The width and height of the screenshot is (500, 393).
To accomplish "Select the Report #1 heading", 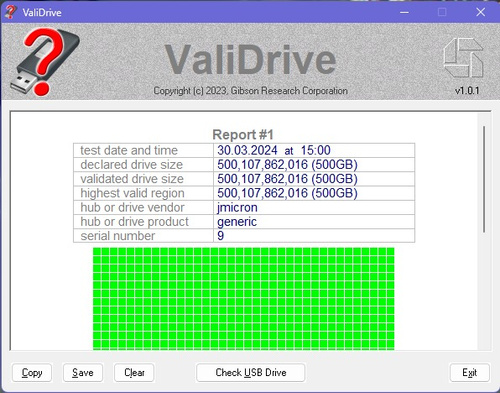I will click(x=243, y=135).
